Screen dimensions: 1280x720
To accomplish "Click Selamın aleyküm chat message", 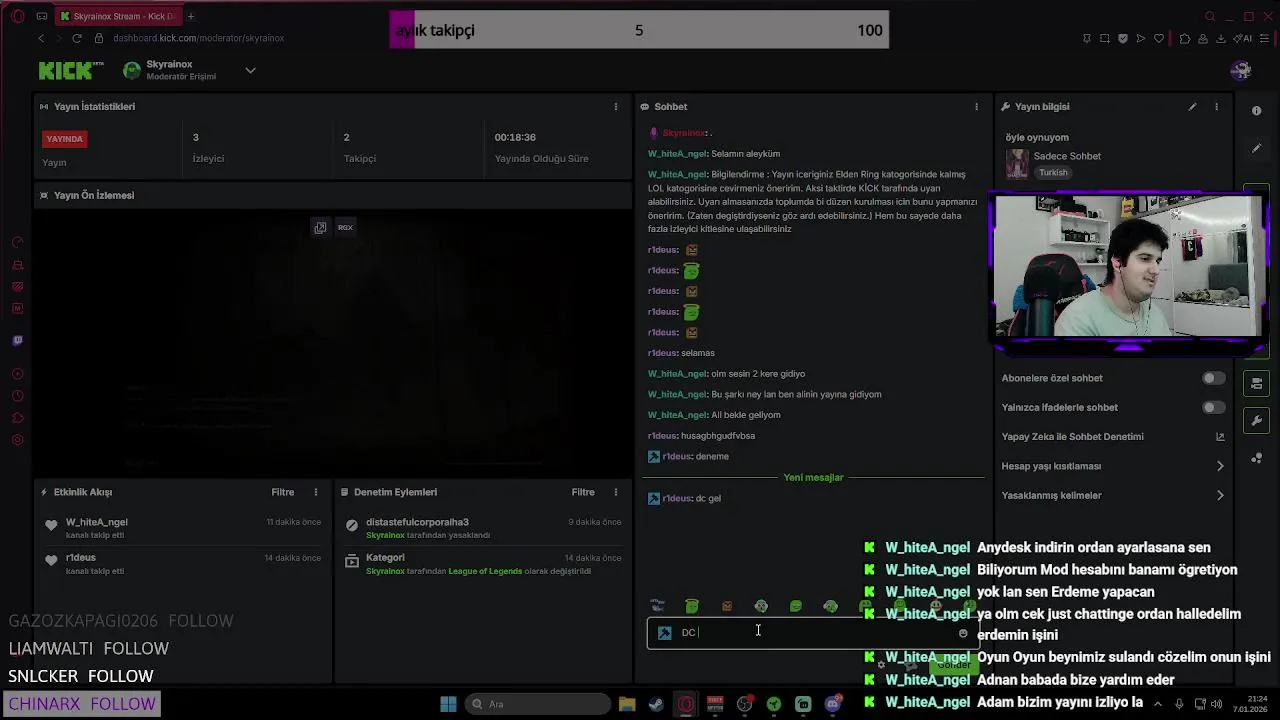I will pyautogui.click(x=745, y=154).
